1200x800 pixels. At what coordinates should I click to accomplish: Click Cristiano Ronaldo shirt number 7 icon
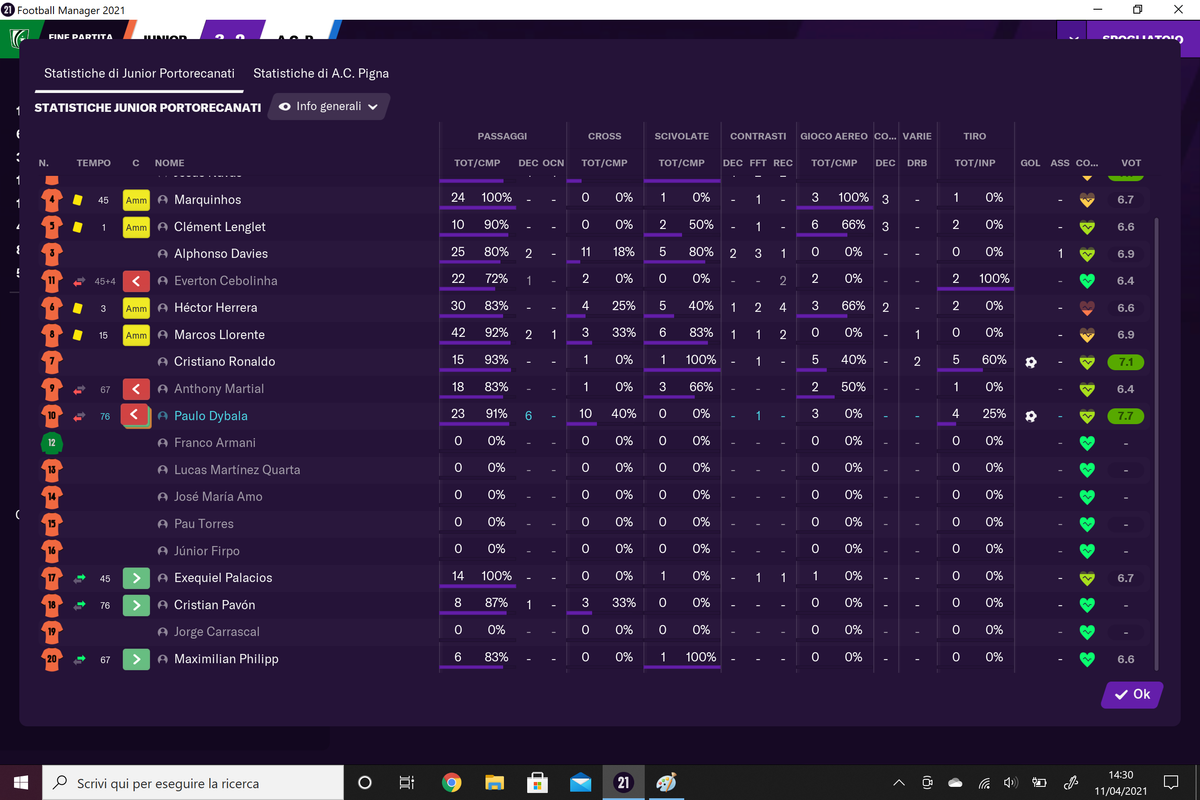51,362
